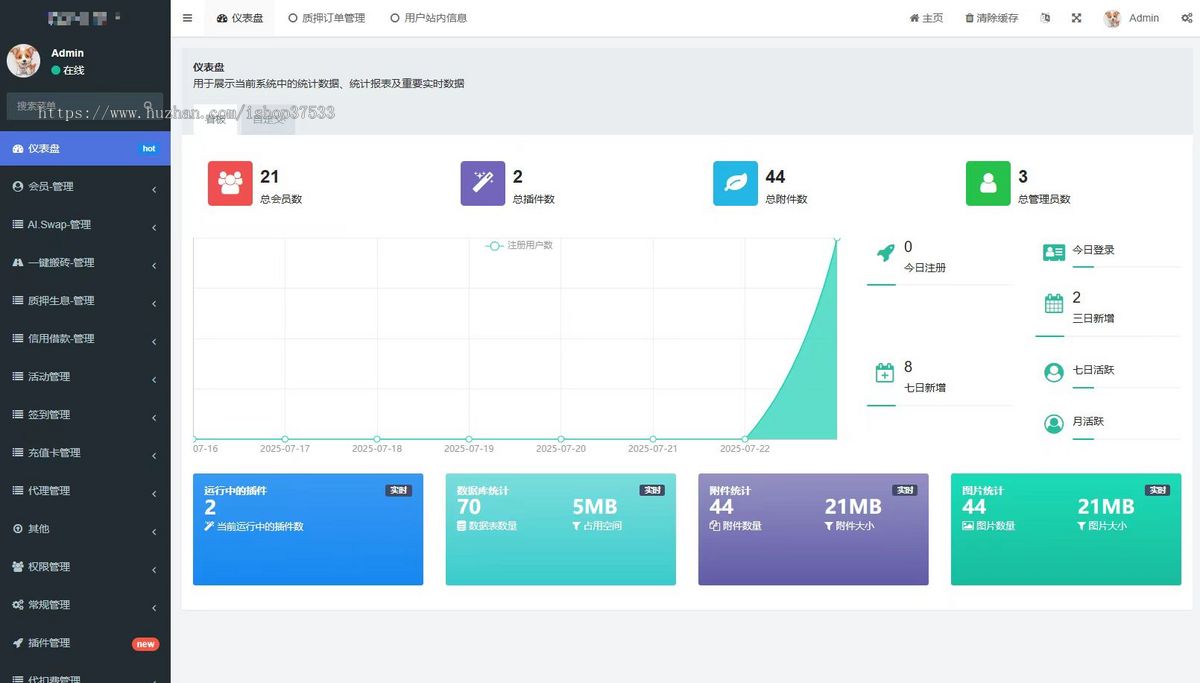The width and height of the screenshot is (1200, 683).
Task: Click the 权限管理 users group icon
Action: (x=17, y=566)
